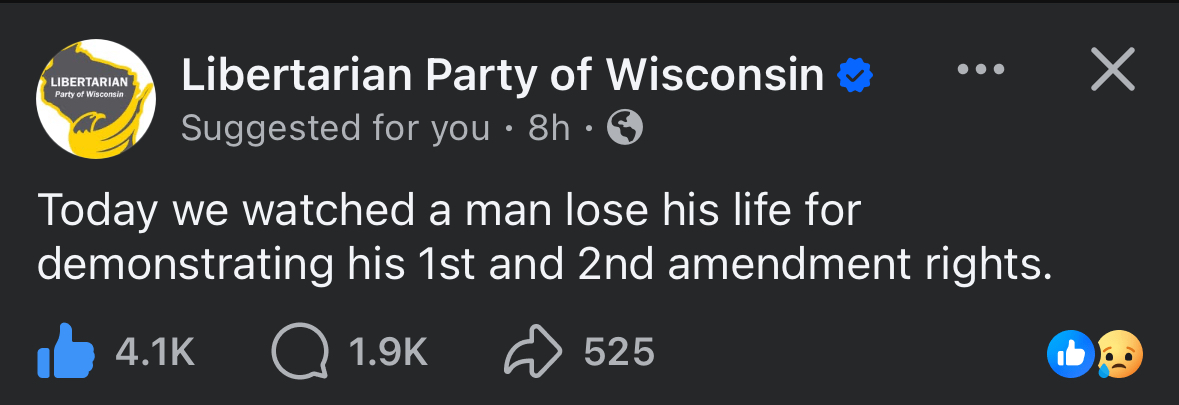Viewport: 1179px width, 405px height.
Task: Click the blue verified badge
Action: [x=856, y=75]
